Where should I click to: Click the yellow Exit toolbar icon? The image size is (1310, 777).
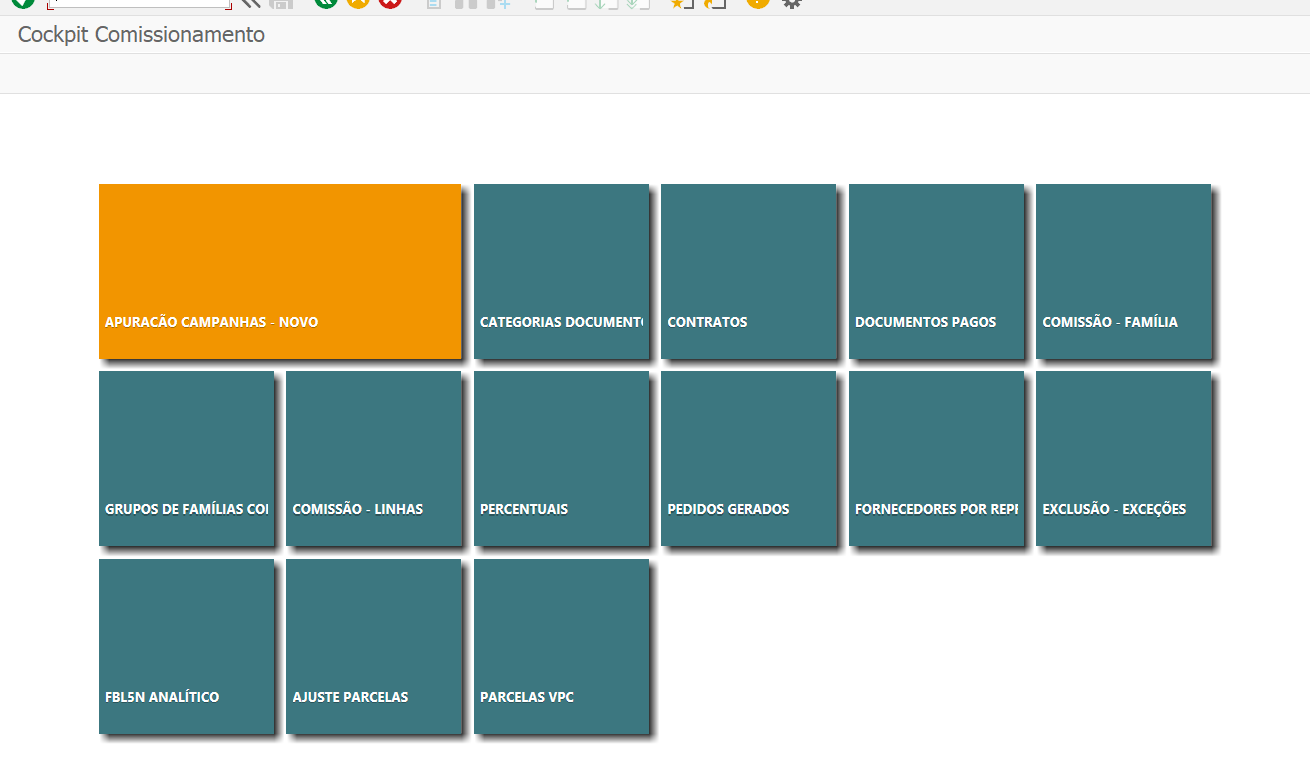point(358,3)
